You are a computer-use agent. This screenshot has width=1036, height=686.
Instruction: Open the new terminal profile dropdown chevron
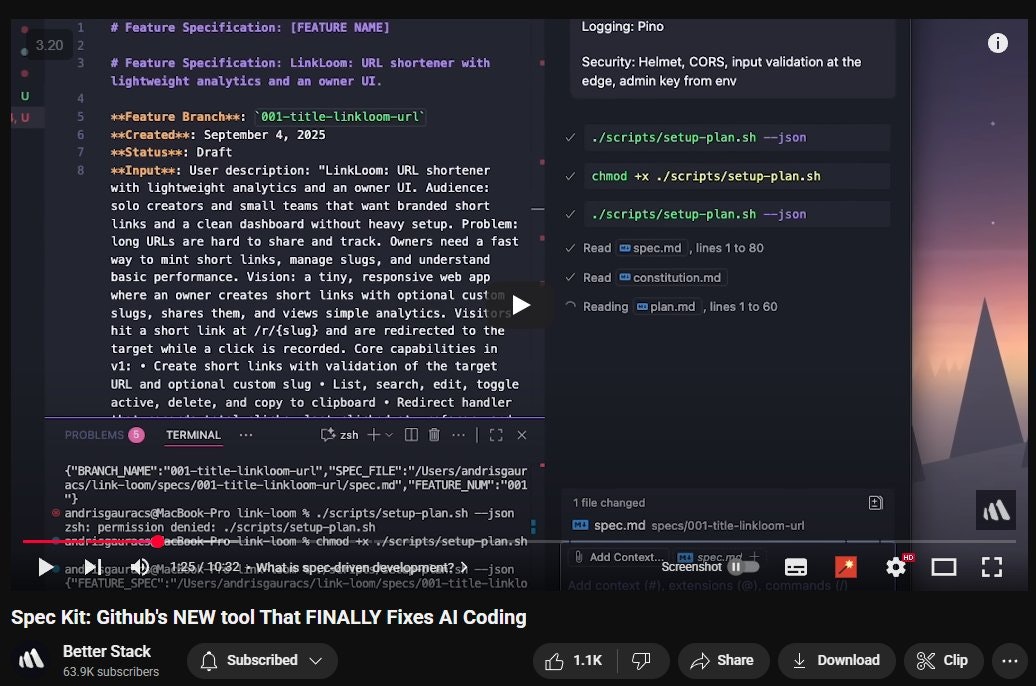389,435
